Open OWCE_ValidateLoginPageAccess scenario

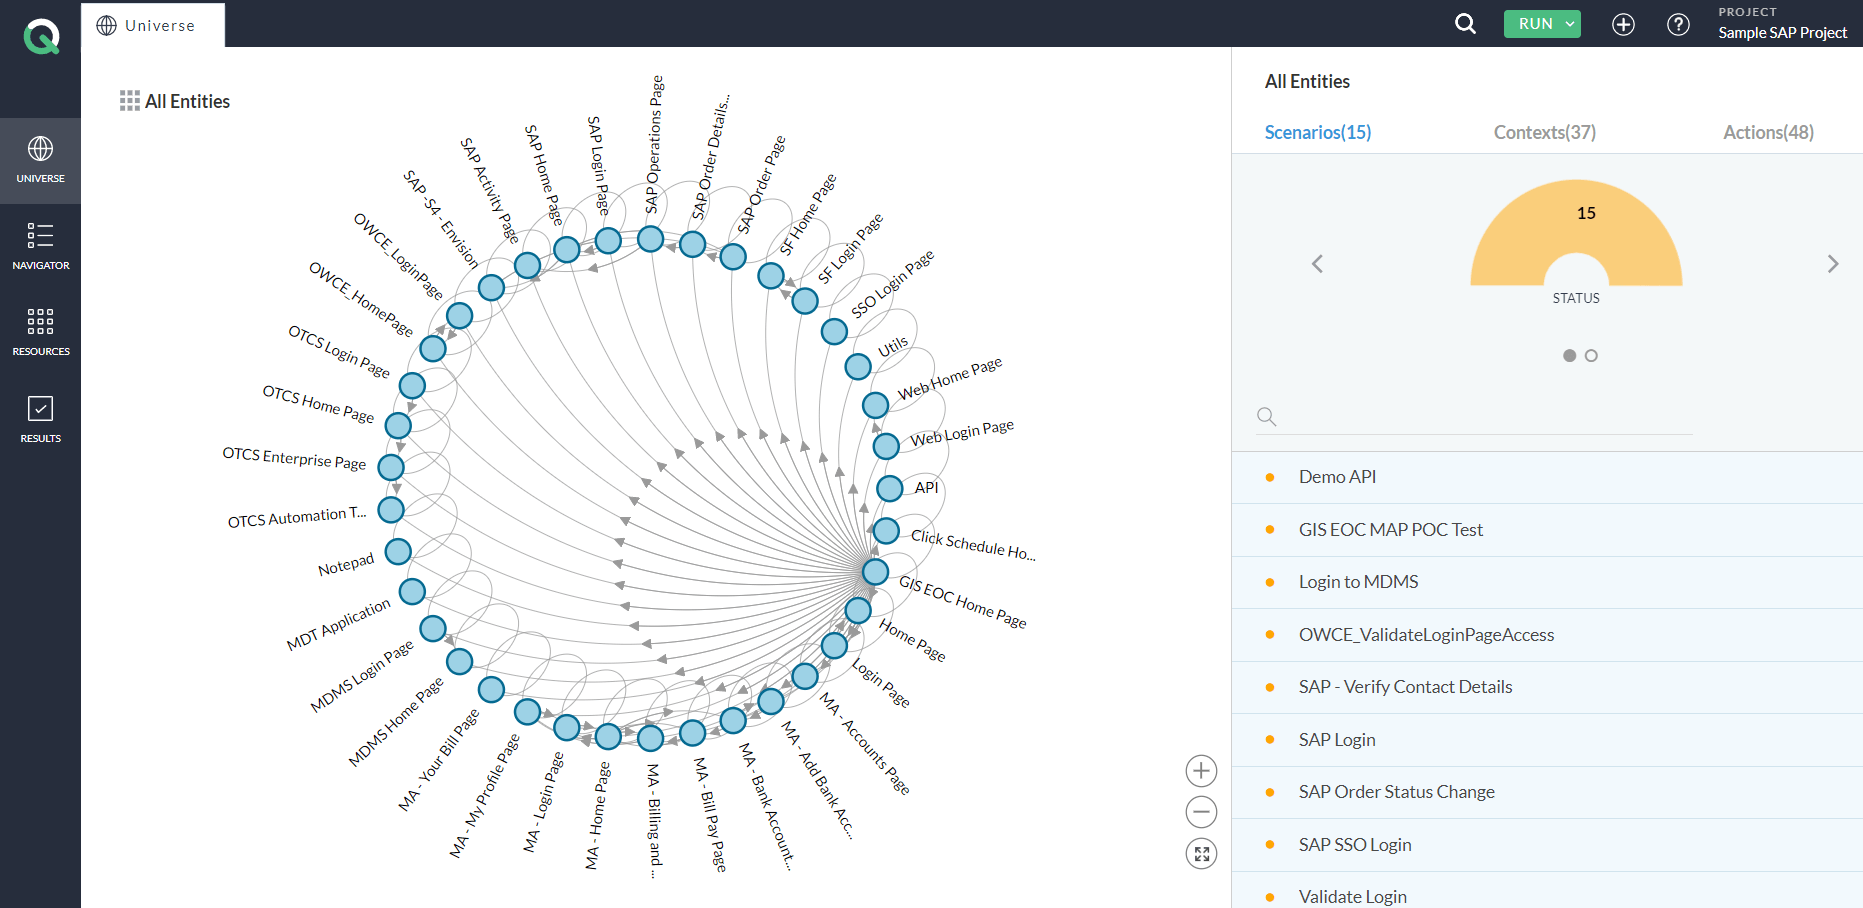(x=1547, y=635)
